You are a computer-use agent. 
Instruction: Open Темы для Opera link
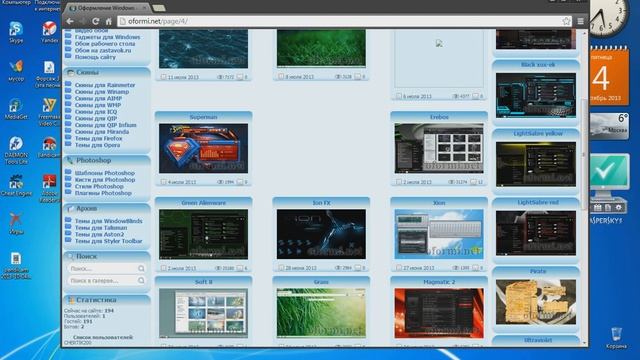tap(98, 145)
